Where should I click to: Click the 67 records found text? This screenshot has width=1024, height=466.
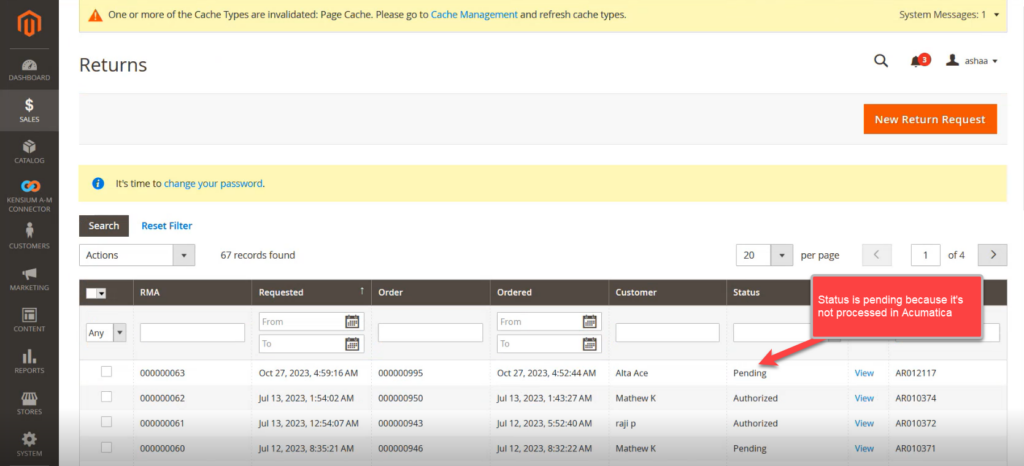(258, 255)
